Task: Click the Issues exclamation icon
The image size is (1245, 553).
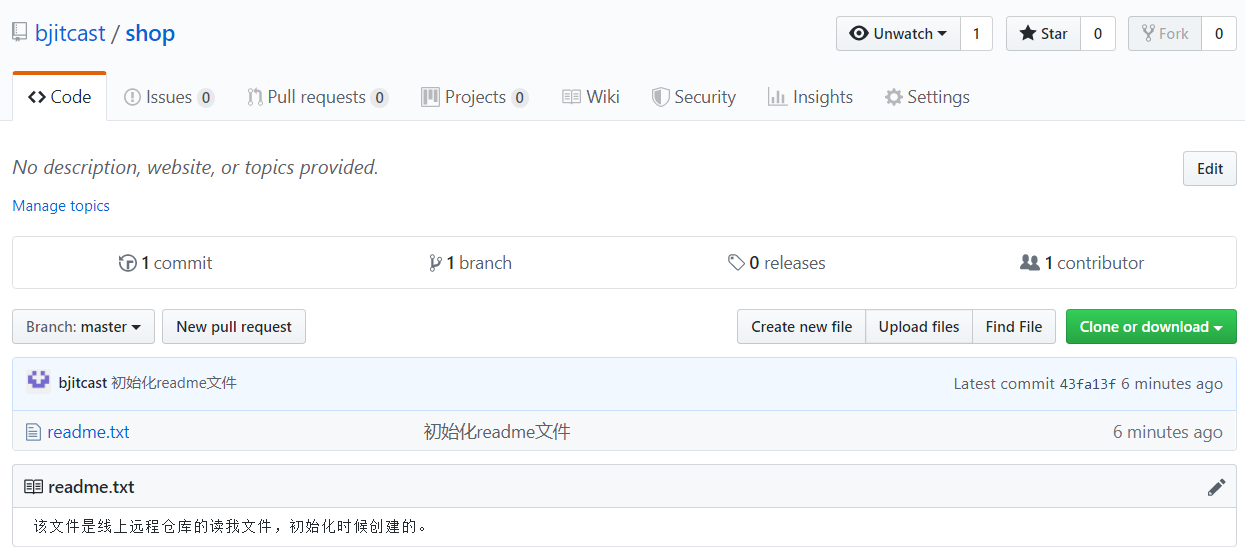Action: click(132, 97)
